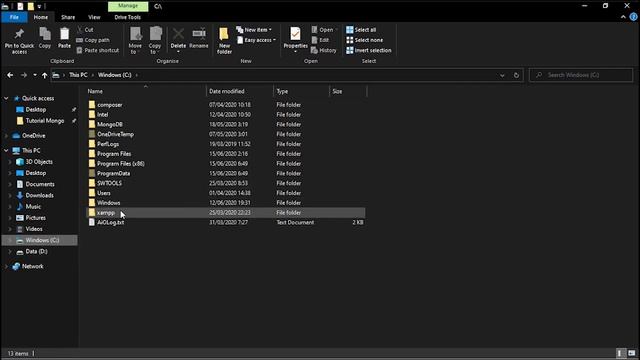Click Select all in ribbon
The width and height of the screenshot is (640, 360).
point(361,30)
